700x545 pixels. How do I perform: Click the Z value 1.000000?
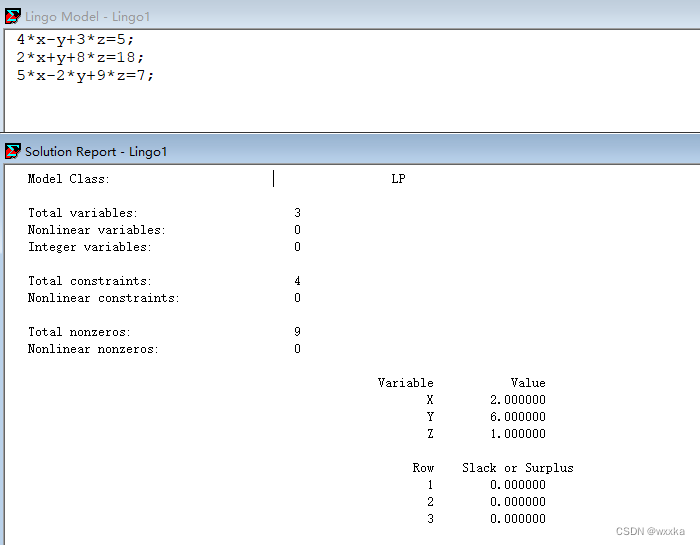pyautogui.click(x=518, y=434)
